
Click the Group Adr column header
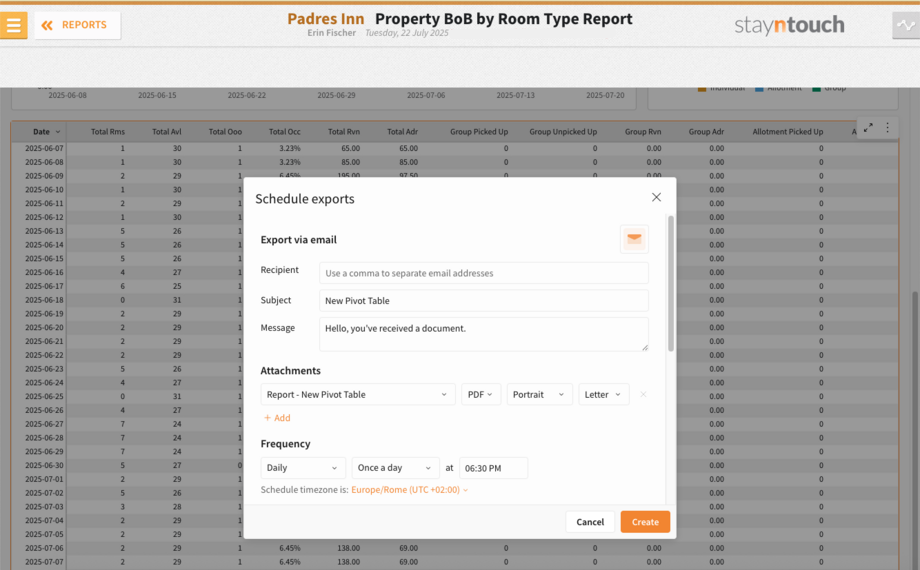[x=706, y=131]
